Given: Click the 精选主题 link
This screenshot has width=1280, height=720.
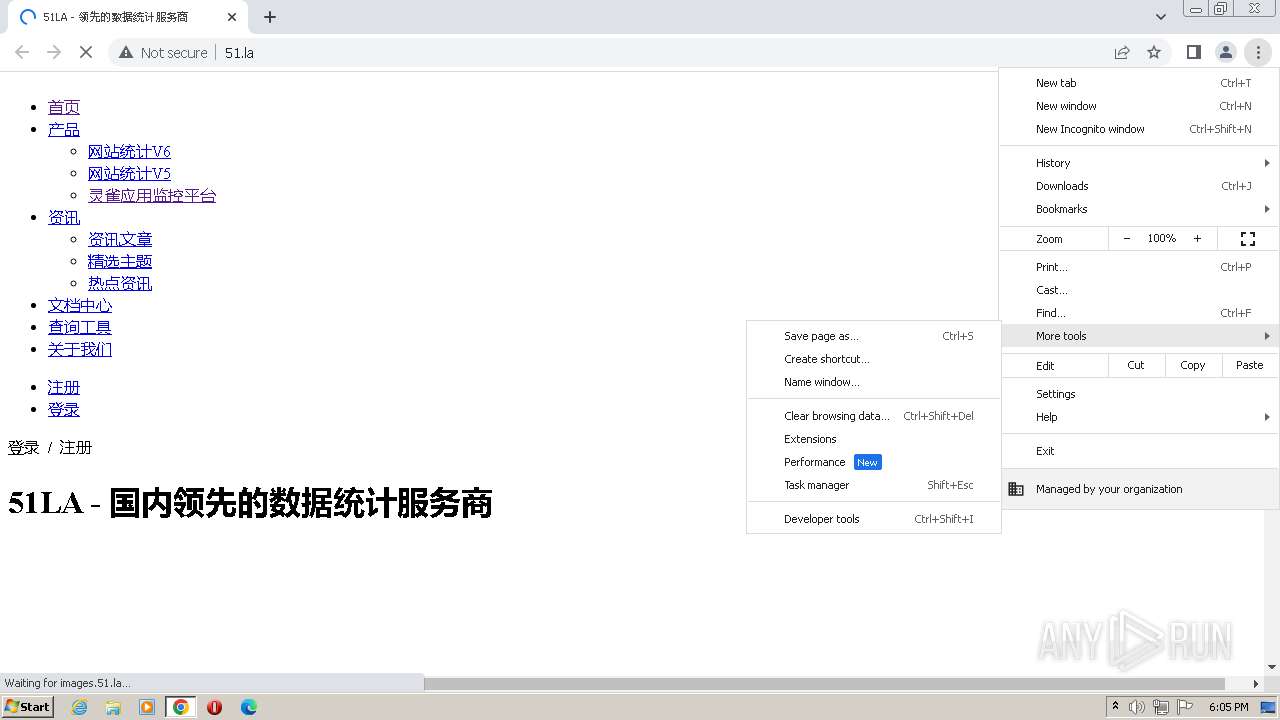Looking at the screenshot, I should click(120, 261).
